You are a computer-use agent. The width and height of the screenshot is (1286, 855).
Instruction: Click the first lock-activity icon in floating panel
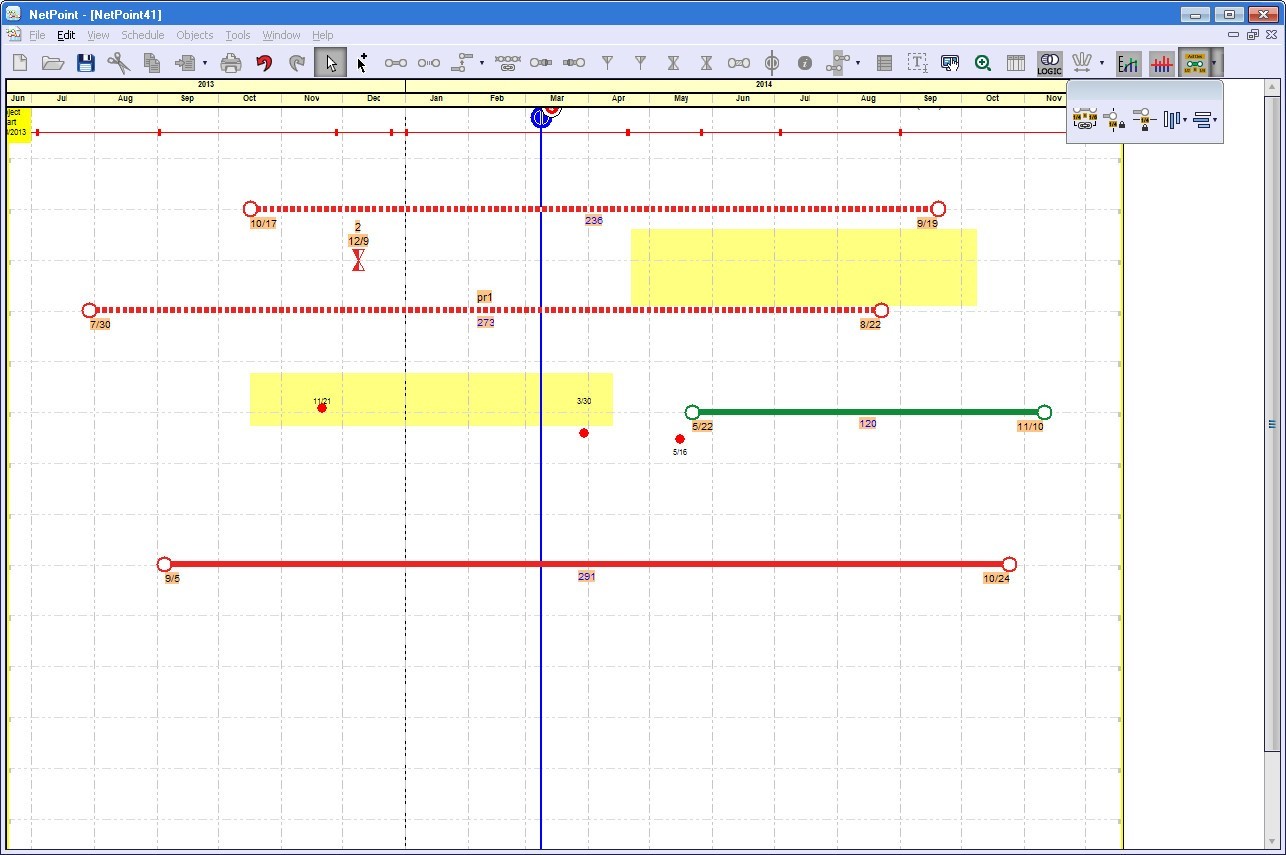[1115, 120]
